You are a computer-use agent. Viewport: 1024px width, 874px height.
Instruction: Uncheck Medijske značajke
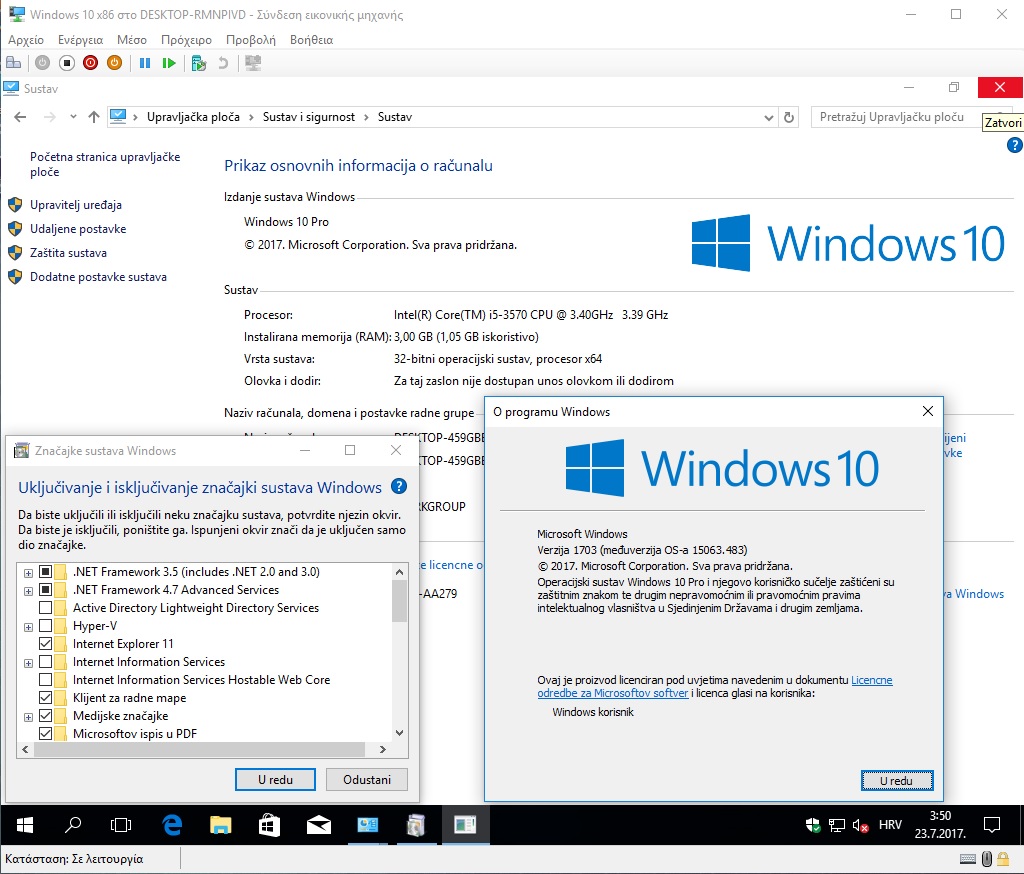tap(46, 716)
